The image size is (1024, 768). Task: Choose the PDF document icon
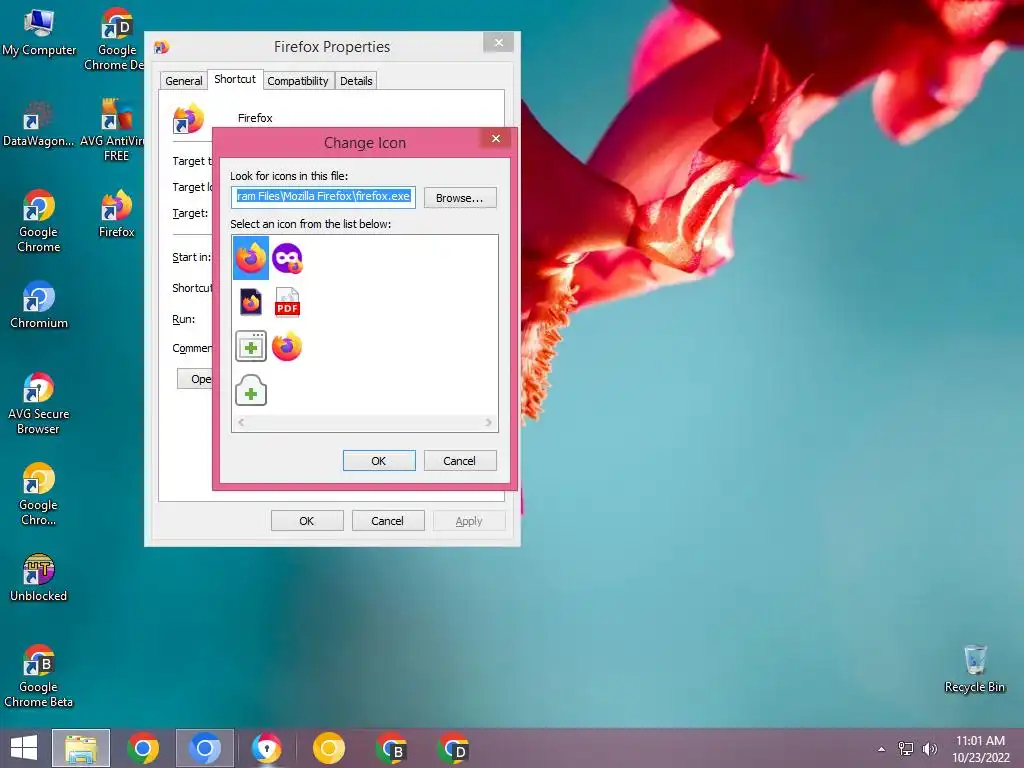point(287,302)
